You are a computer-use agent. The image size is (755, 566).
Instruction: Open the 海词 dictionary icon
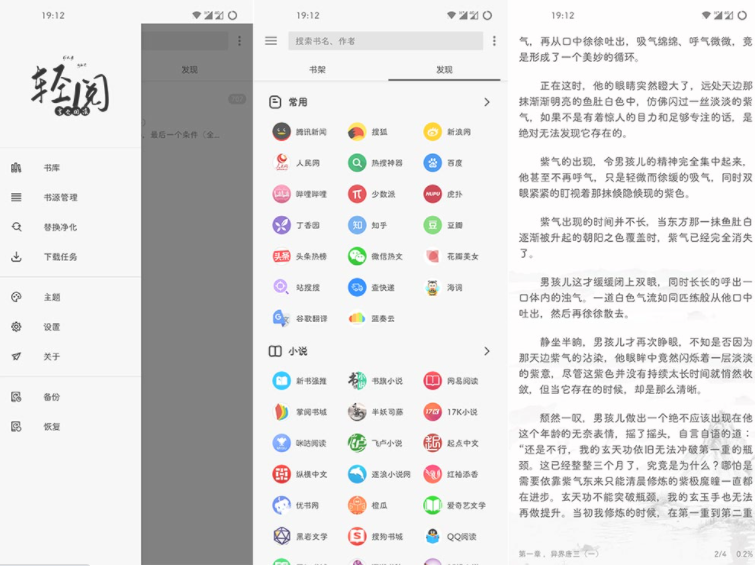click(x=432, y=288)
